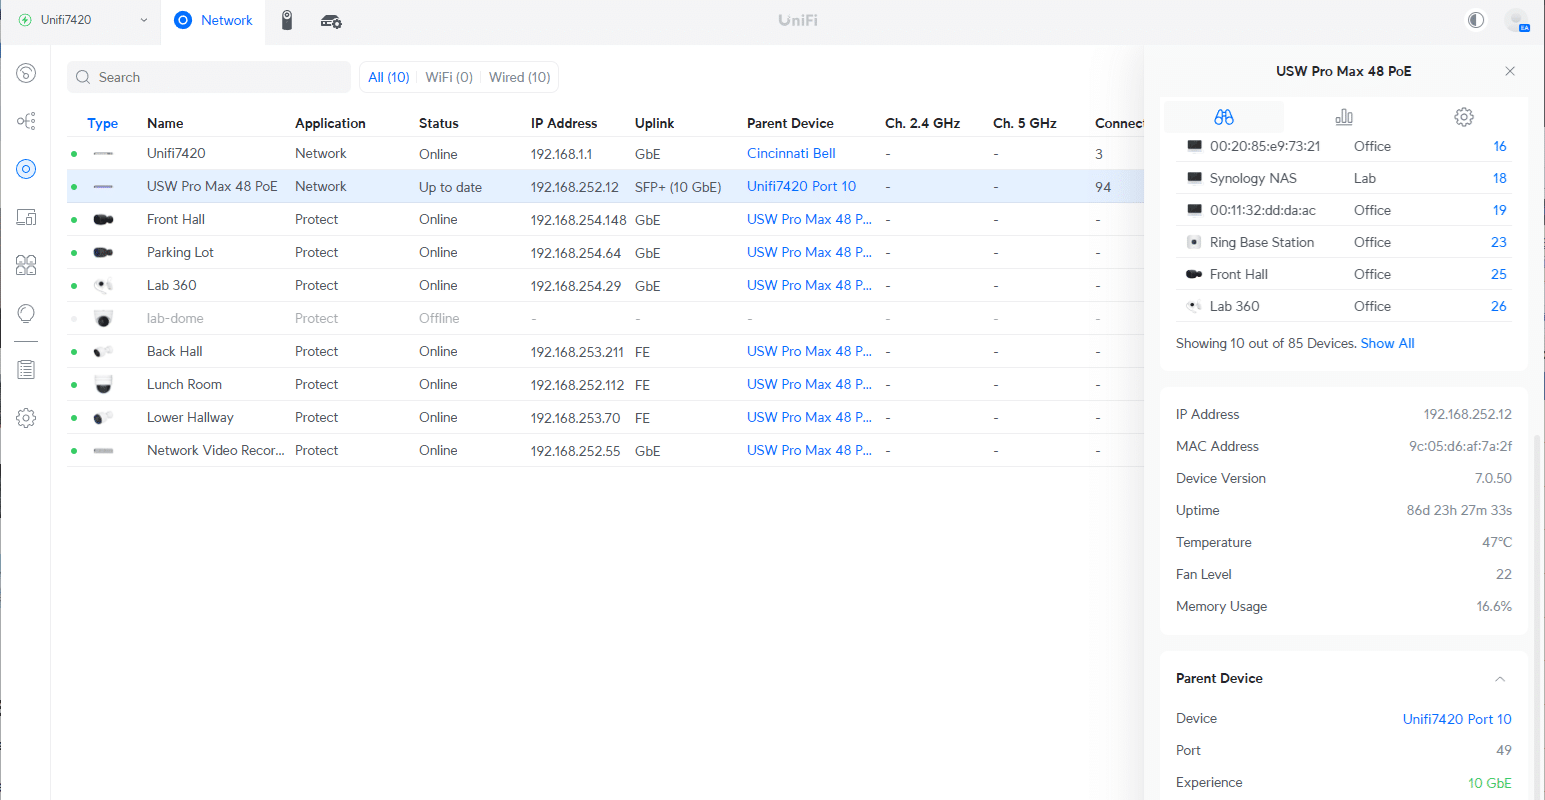This screenshot has height=800, width=1545.
Task: Open the Unifi7420 site selector dropdown
Action: (x=83, y=20)
